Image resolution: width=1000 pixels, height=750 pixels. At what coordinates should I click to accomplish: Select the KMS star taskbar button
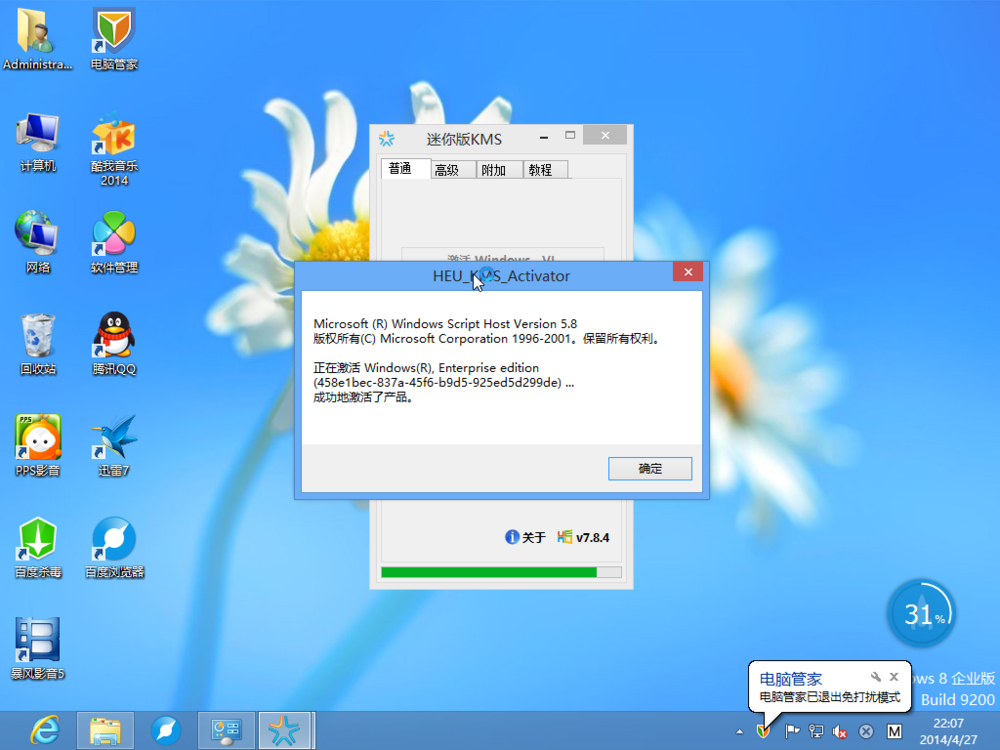point(284,731)
